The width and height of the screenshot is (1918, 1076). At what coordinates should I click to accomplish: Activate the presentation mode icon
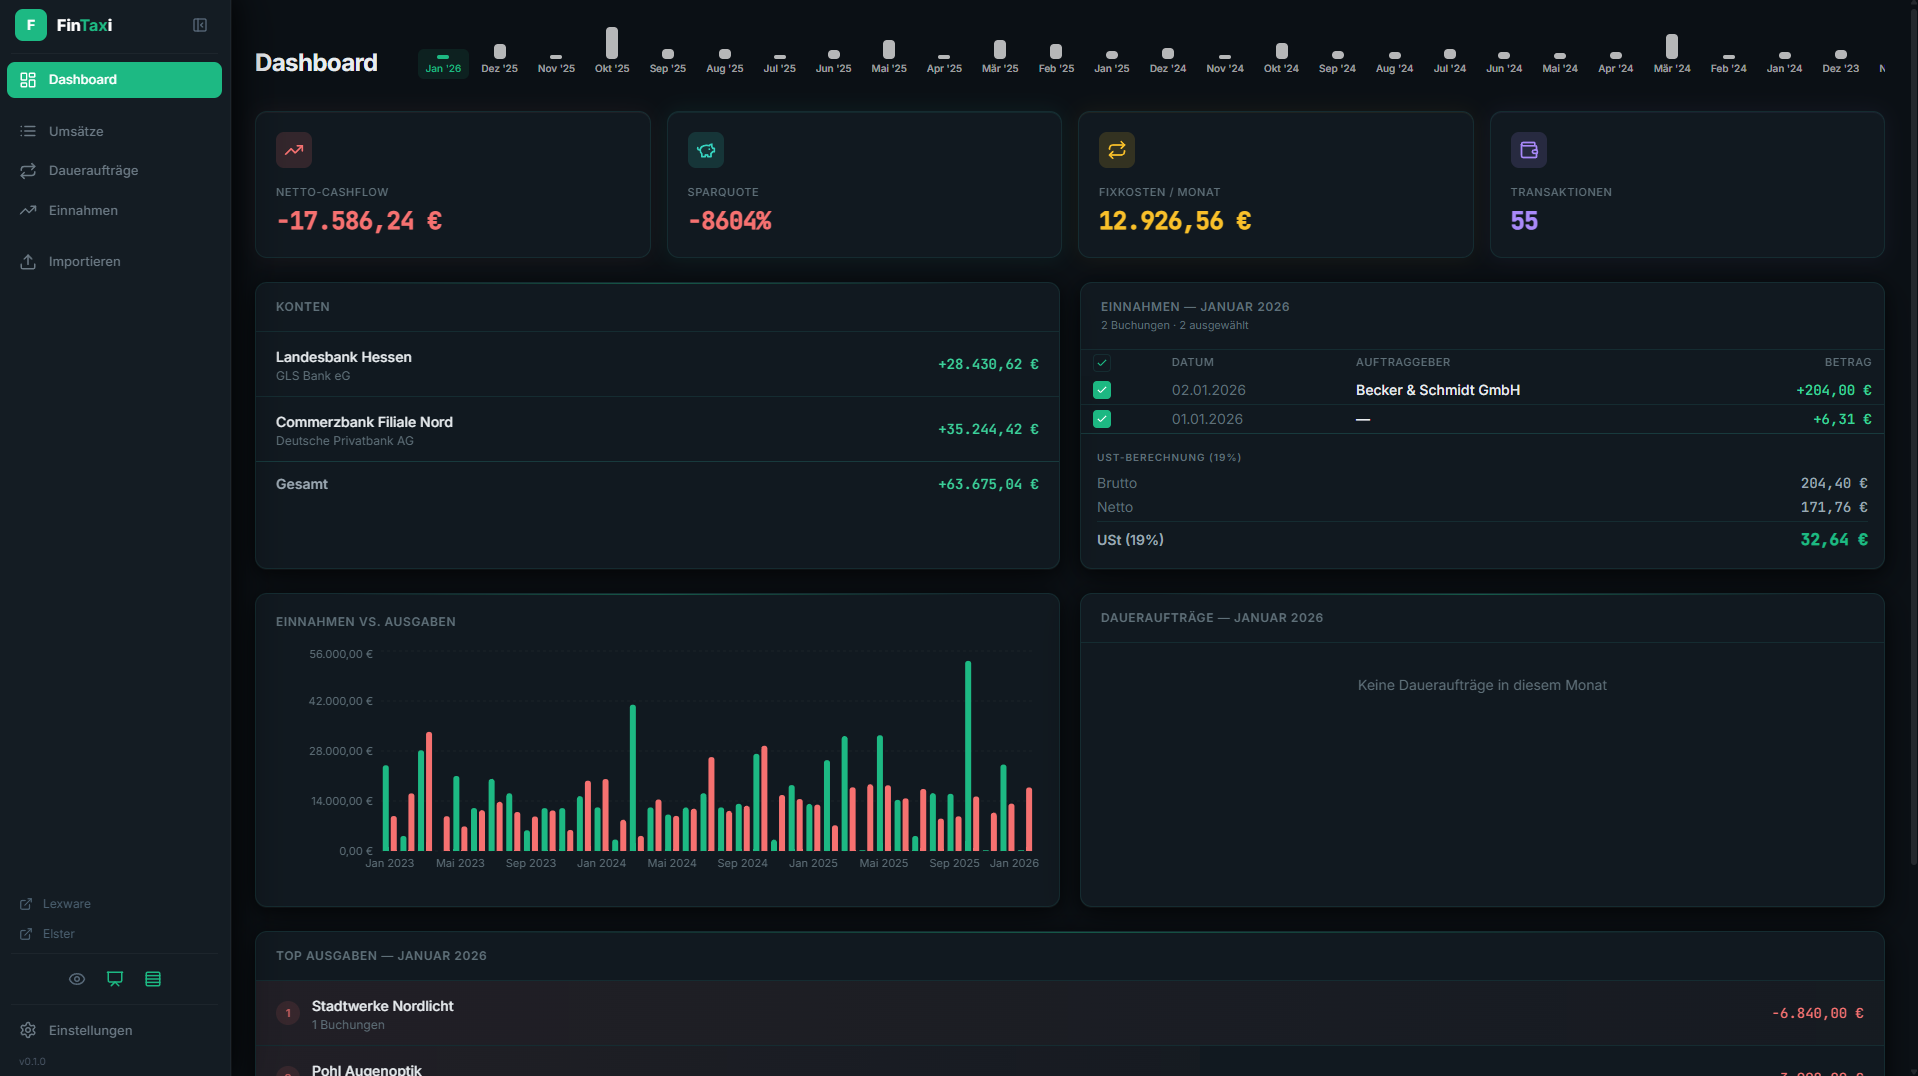[x=115, y=979]
